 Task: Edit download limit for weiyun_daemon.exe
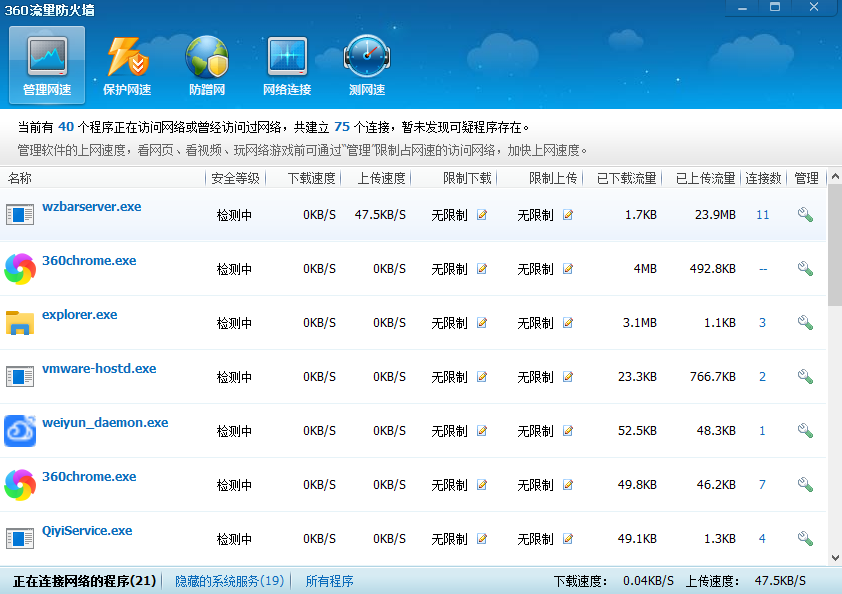coord(482,431)
